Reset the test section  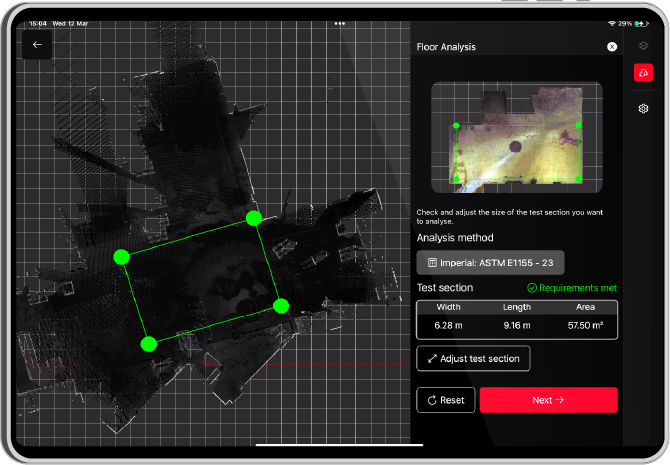click(x=446, y=400)
